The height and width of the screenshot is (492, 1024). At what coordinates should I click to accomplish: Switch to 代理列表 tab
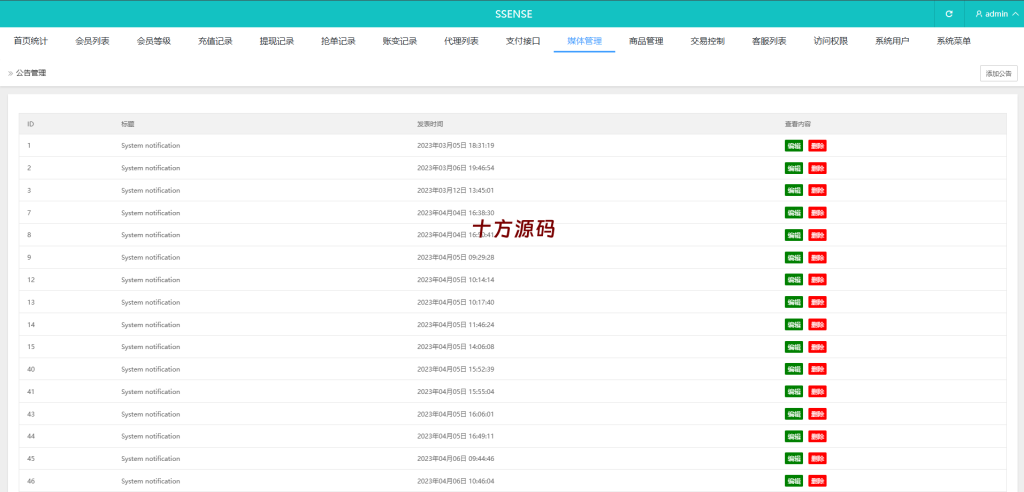(461, 41)
